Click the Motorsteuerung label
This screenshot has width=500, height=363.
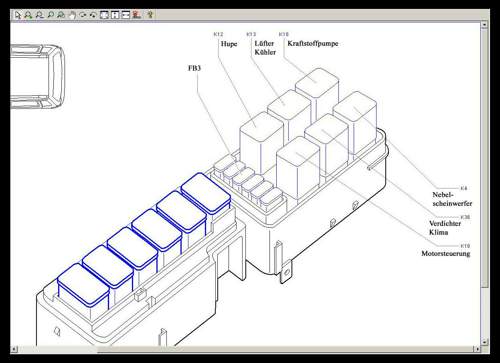[x=446, y=253]
